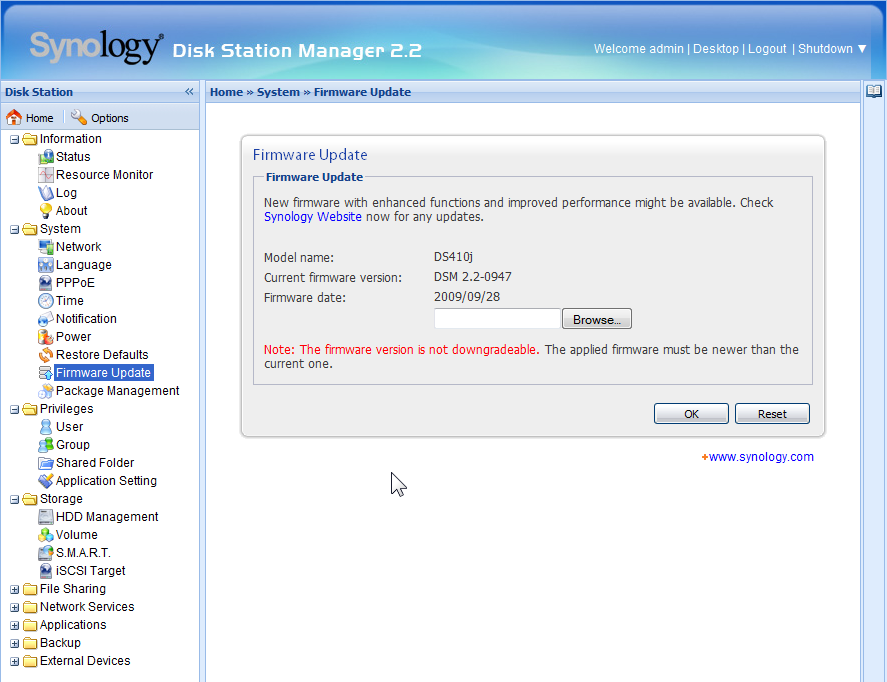Click the Log icon
This screenshot has height=682, width=887.
tap(46, 193)
